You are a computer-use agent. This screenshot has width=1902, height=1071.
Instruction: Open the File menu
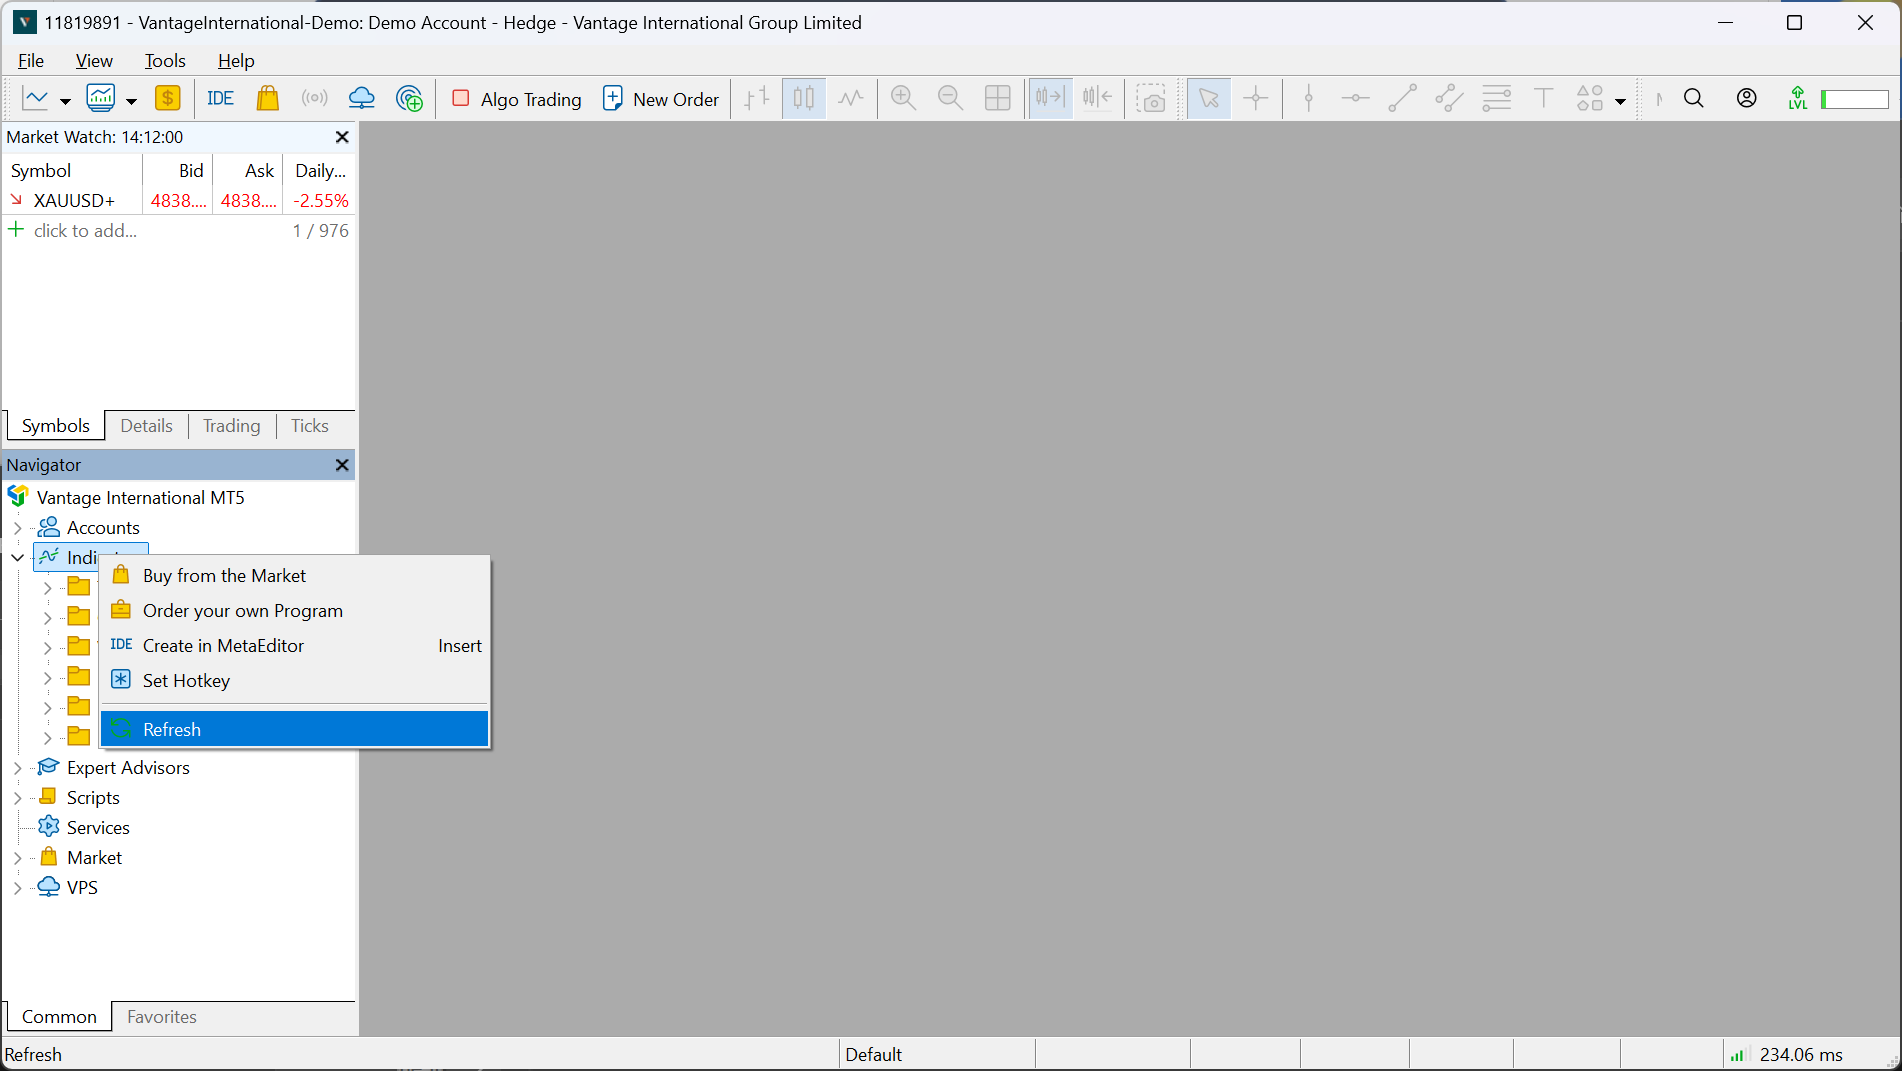[31, 61]
